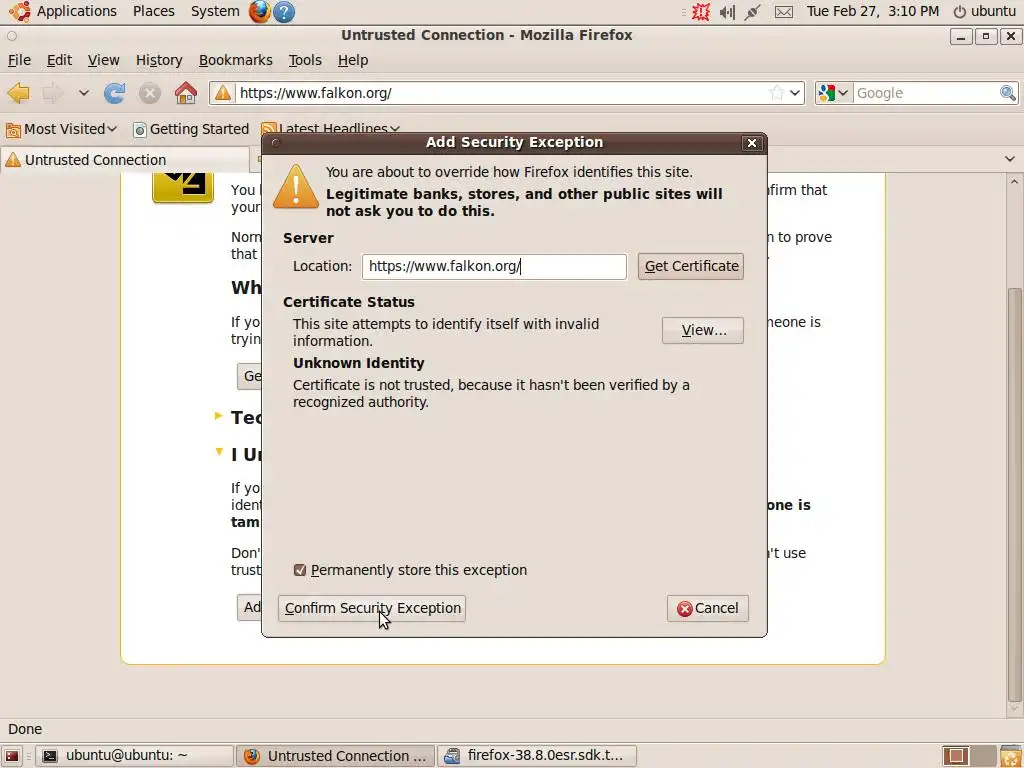Open the back/forward history dropdown arrow
The width and height of the screenshot is (1024, 768).
pos(84,93)
